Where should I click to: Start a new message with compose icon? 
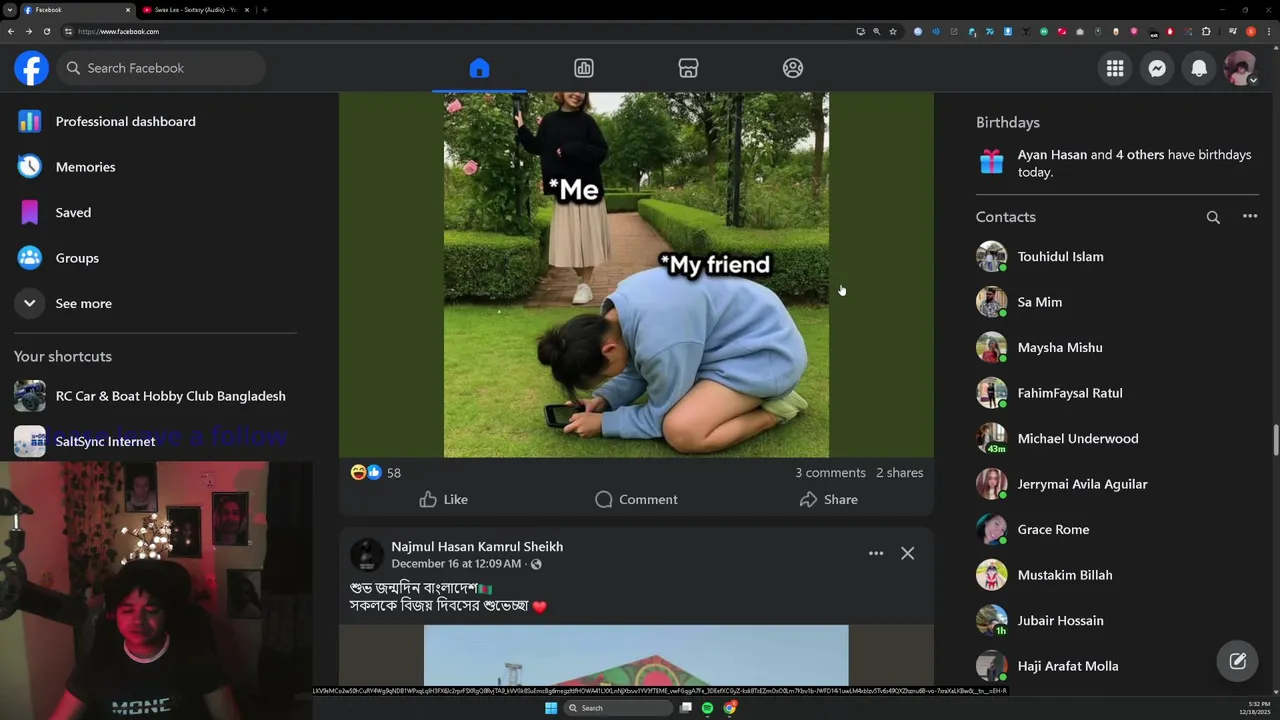[1237, 660]
